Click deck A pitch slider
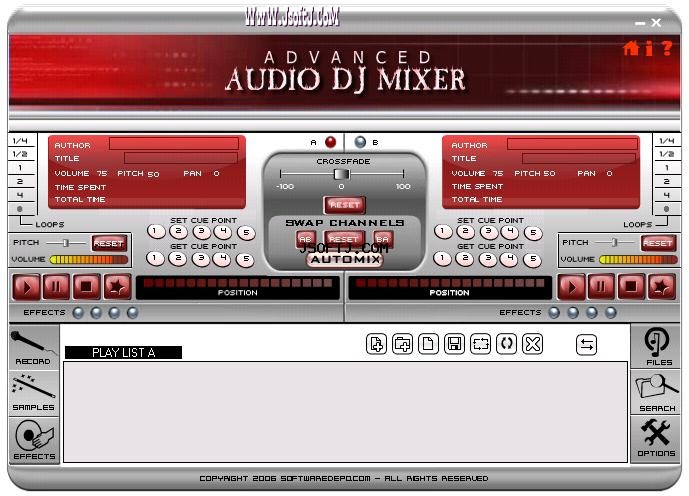Viewport: 689px width, 496px height. [x=65, y=243]
